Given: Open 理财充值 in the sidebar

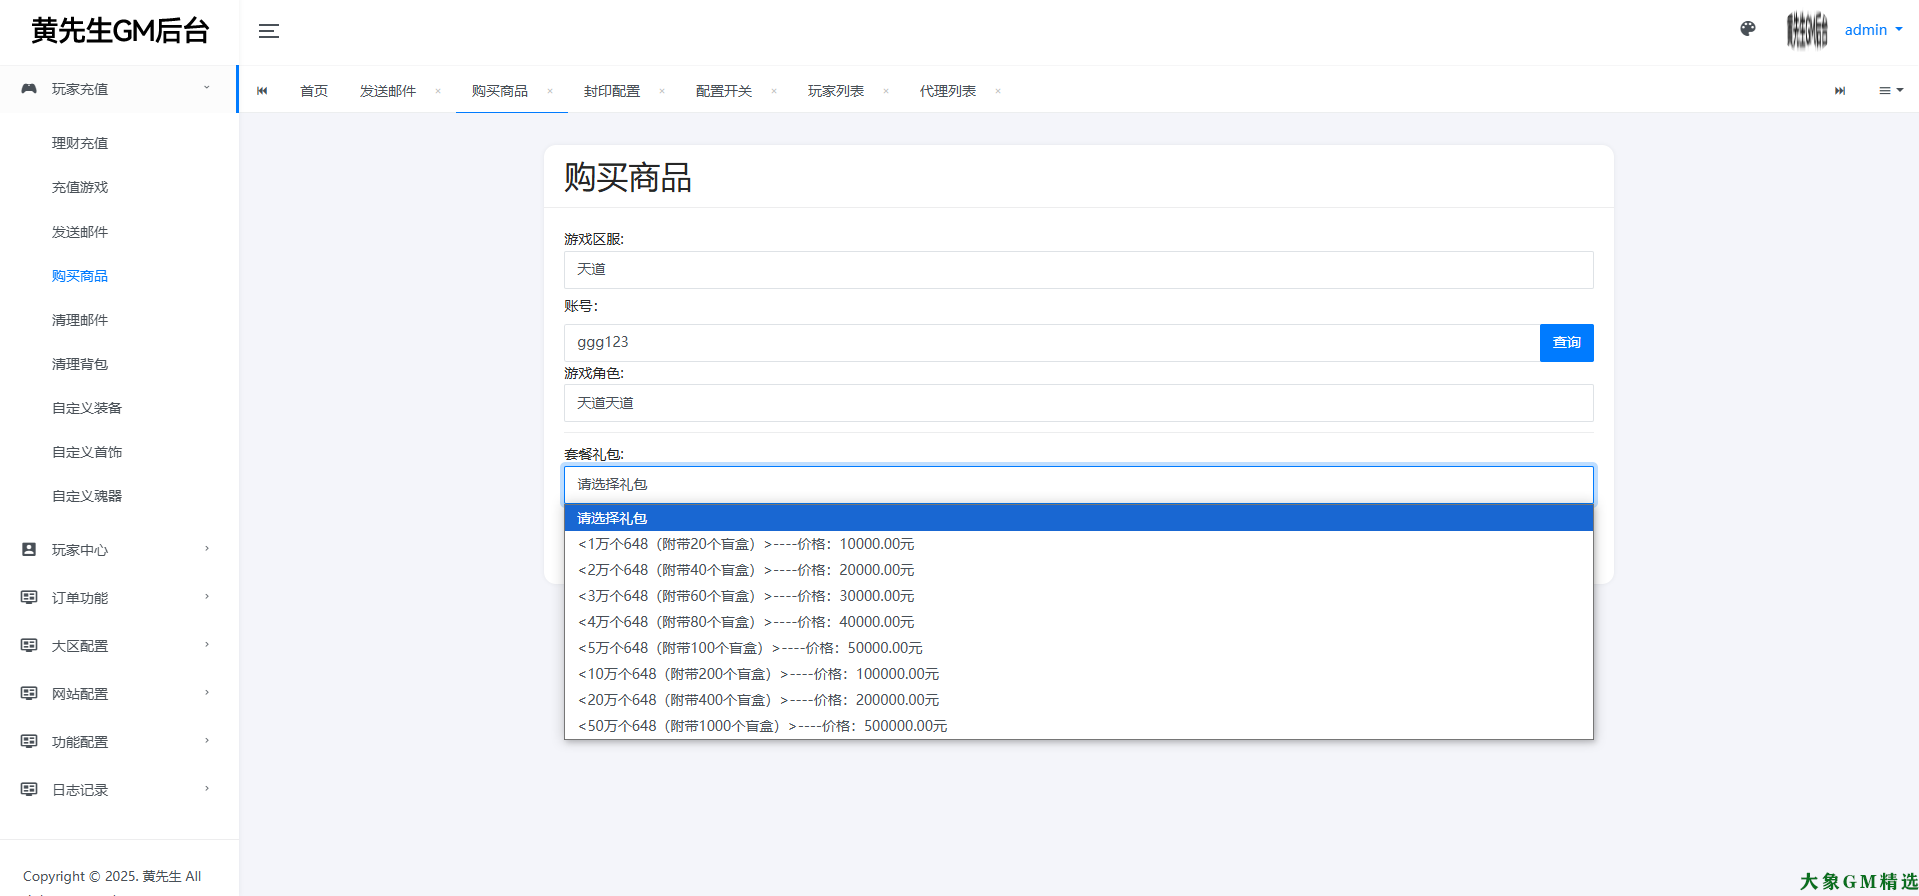Looking at the screenshot, I should [x=80, y=143].
